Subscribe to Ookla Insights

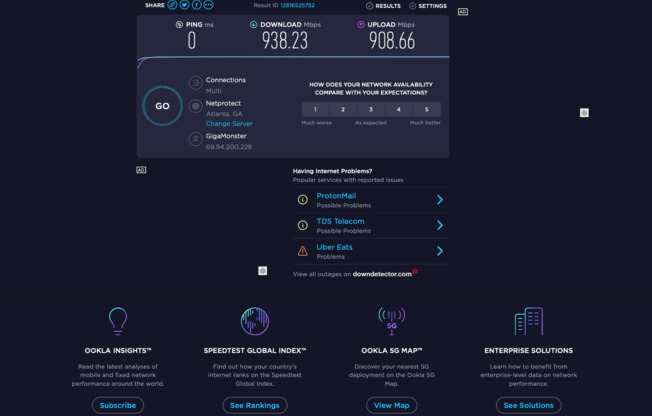click(118, 405)
